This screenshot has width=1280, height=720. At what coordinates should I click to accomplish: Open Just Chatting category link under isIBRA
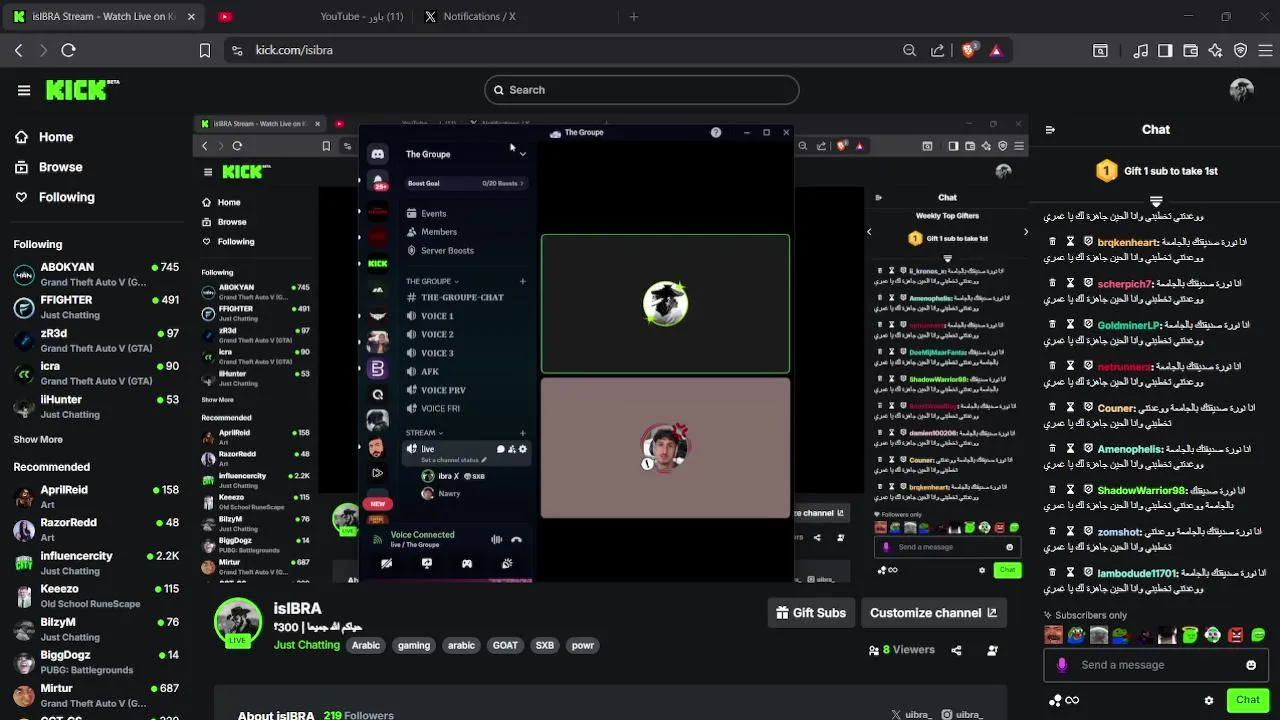pos(307,645)
